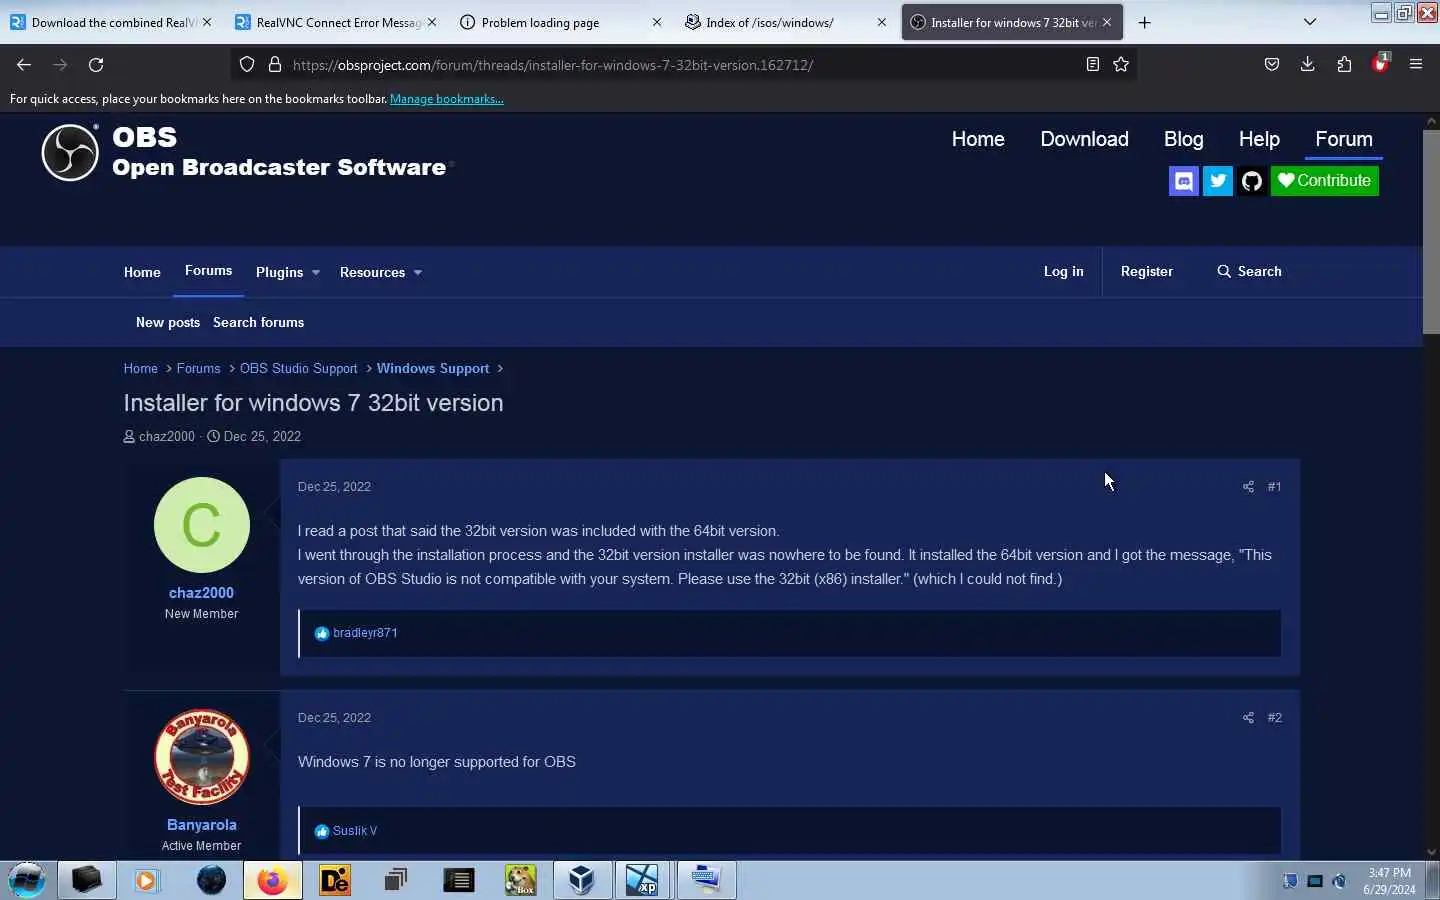This screenshot has width=1440, height=900.
Task: Open Firefox hamburger application menu
Action: (1416, 64)
